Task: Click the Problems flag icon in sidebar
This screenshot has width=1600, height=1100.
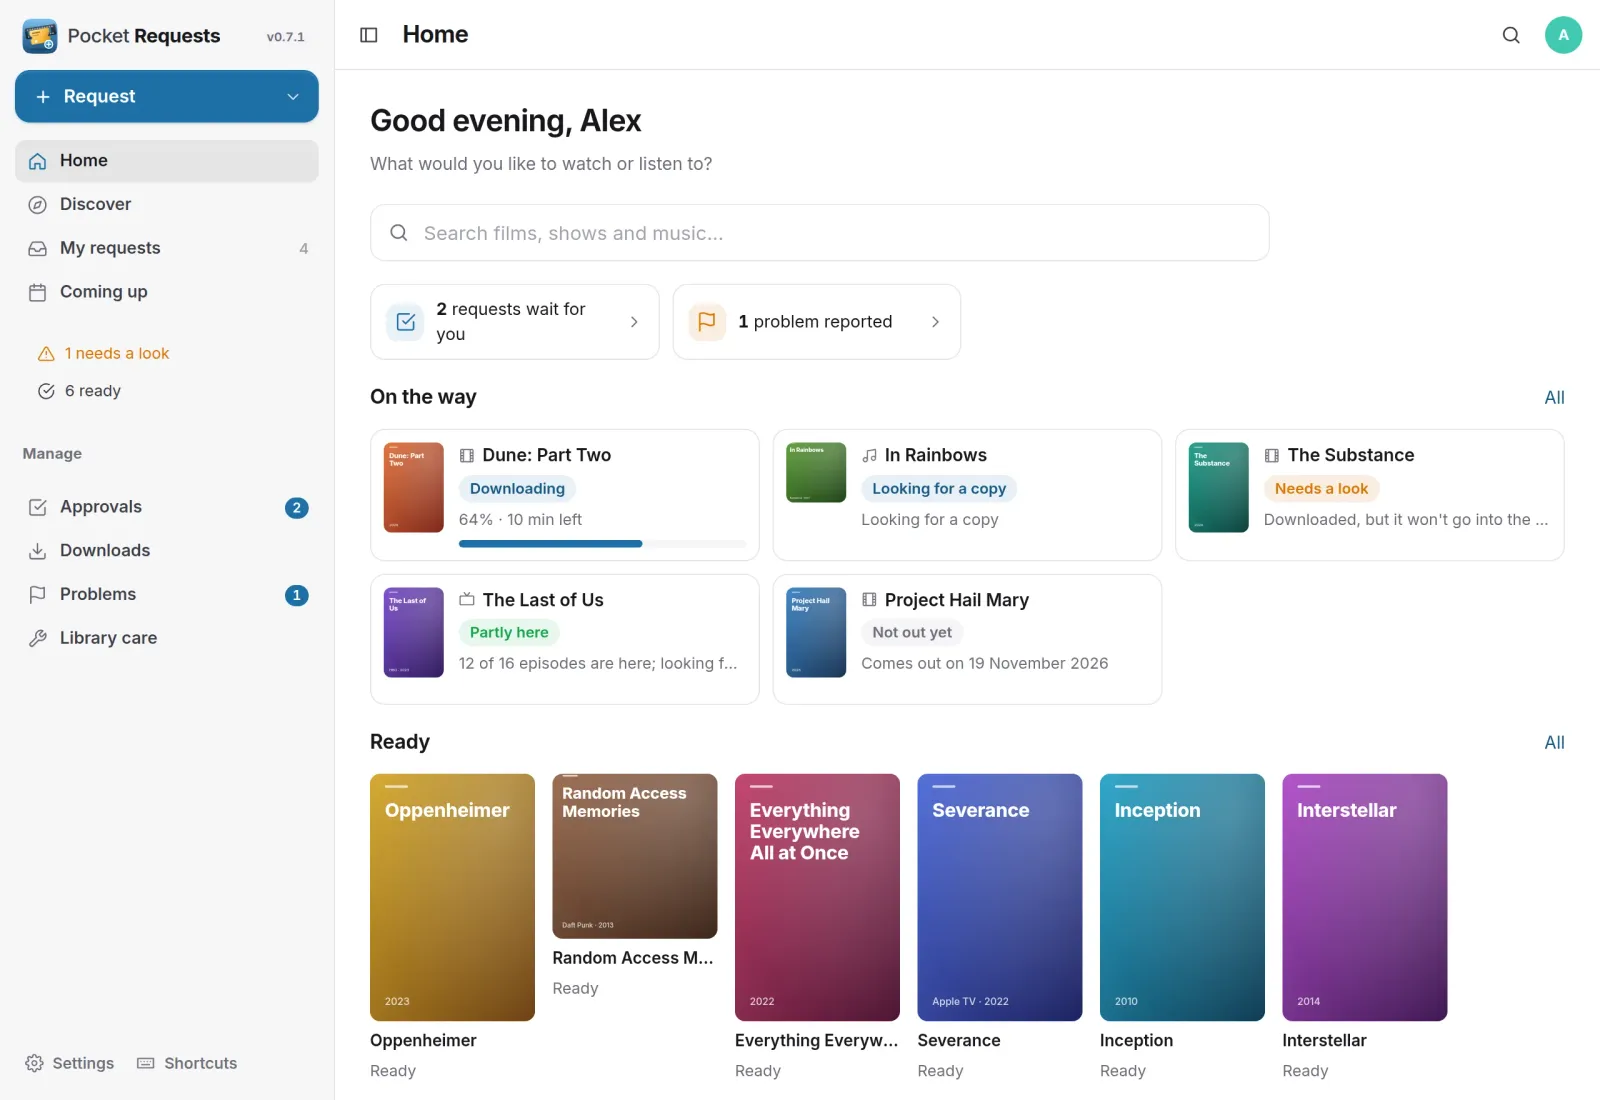Action: [x=38, y=595]
